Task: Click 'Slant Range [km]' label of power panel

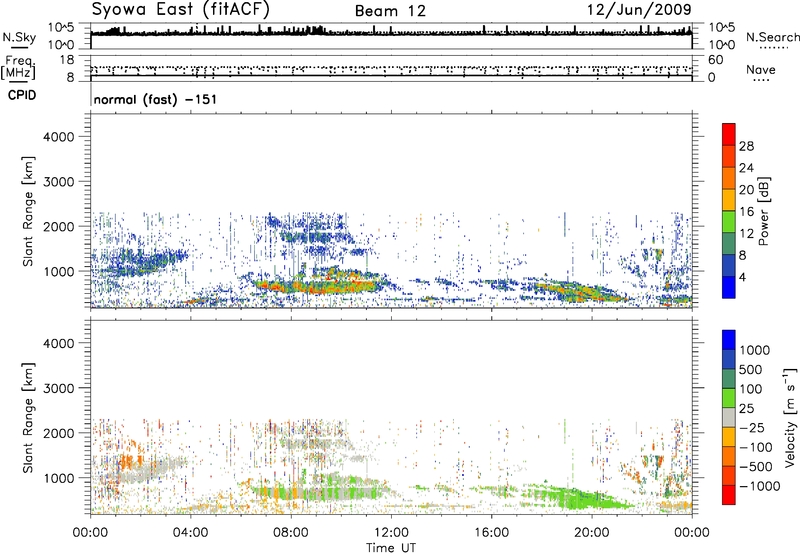Action: click(28, 211)
